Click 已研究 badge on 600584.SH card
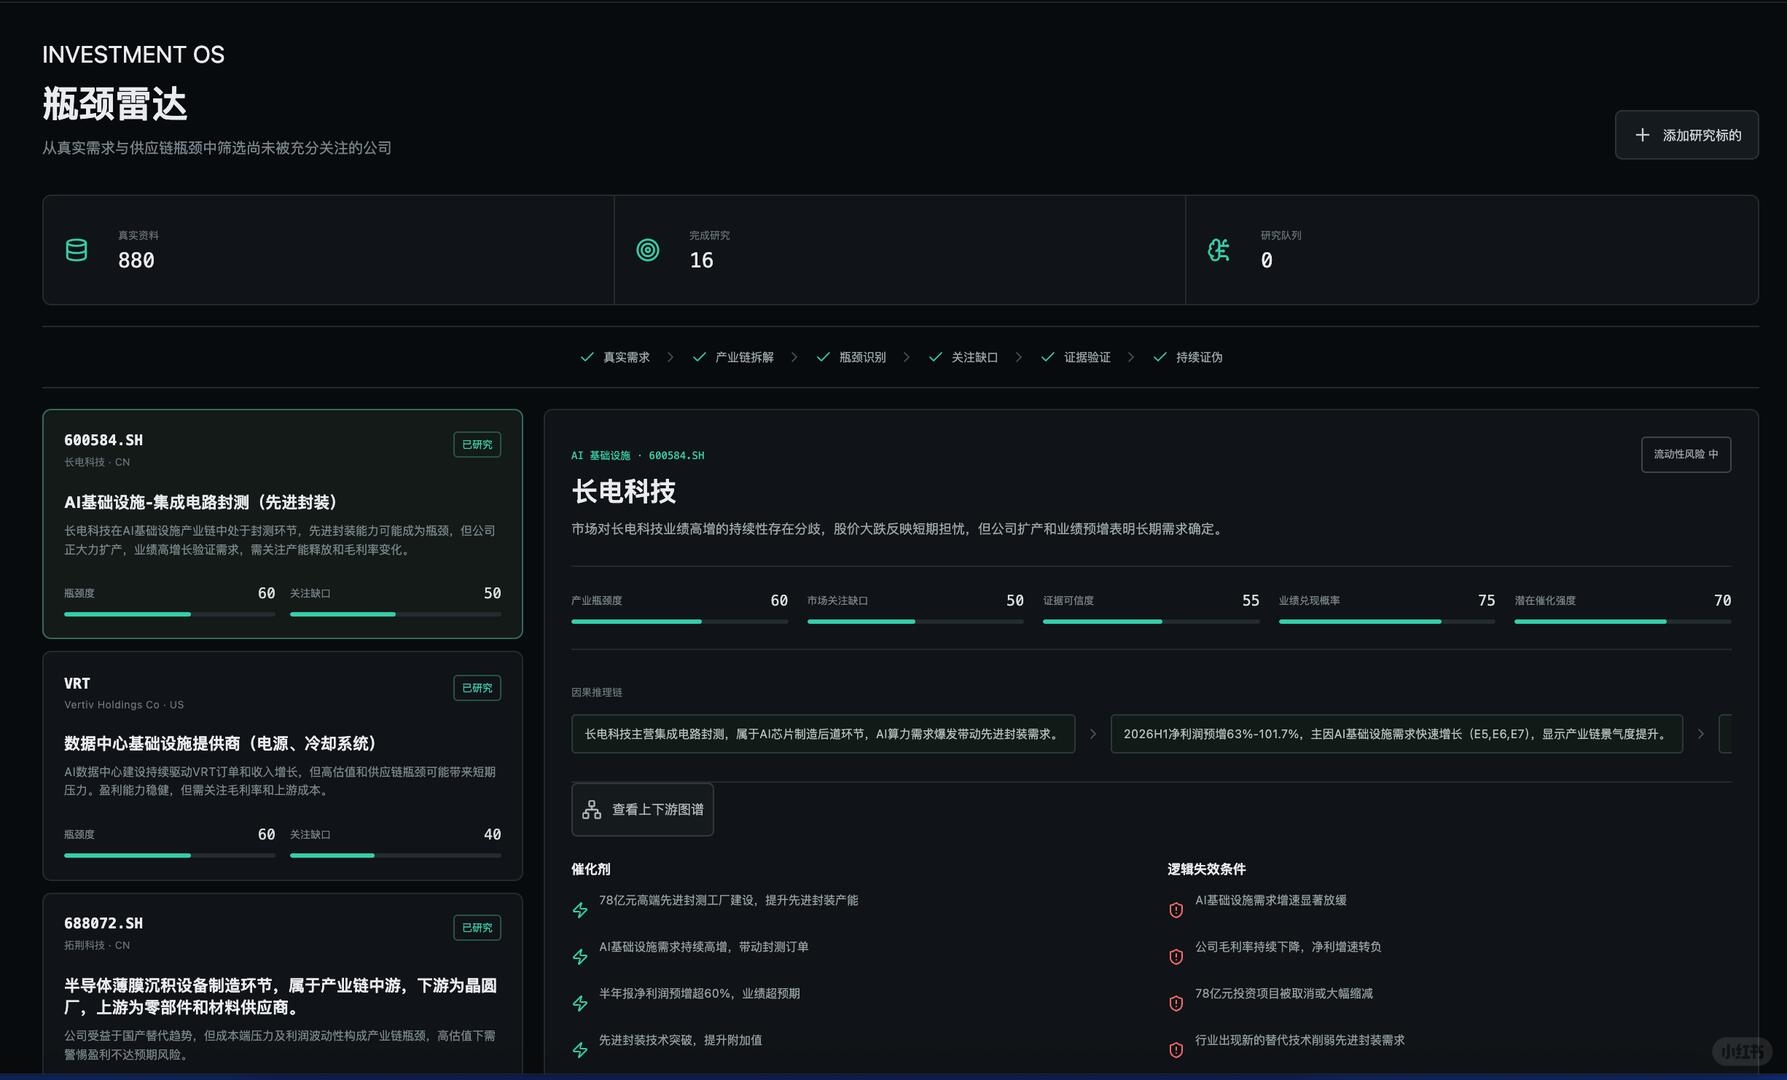Image resolution: width=1787 pixels, height=1080 pixels. [477, 445]
